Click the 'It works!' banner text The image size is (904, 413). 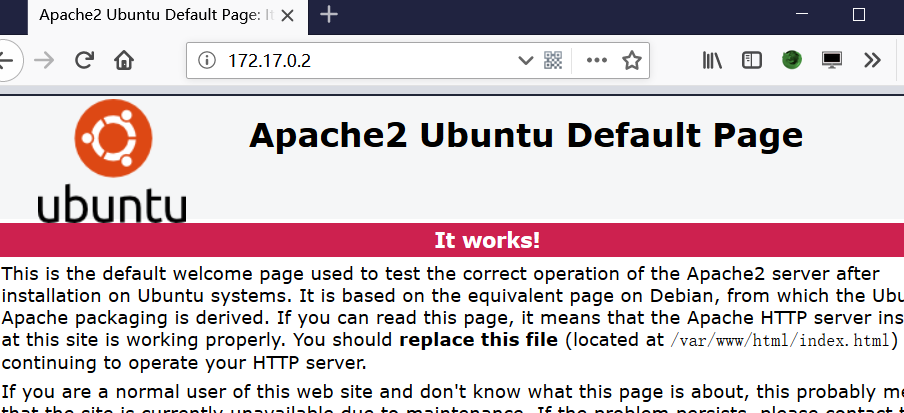click(x=487, y=240)
